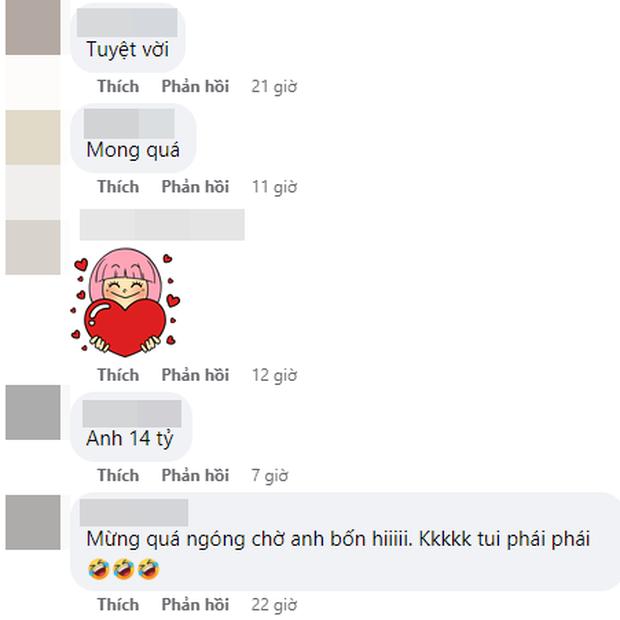Open avatar of the 'Anh 14 tỷ' commenter

pyautogui.click(x=33, y=412)
